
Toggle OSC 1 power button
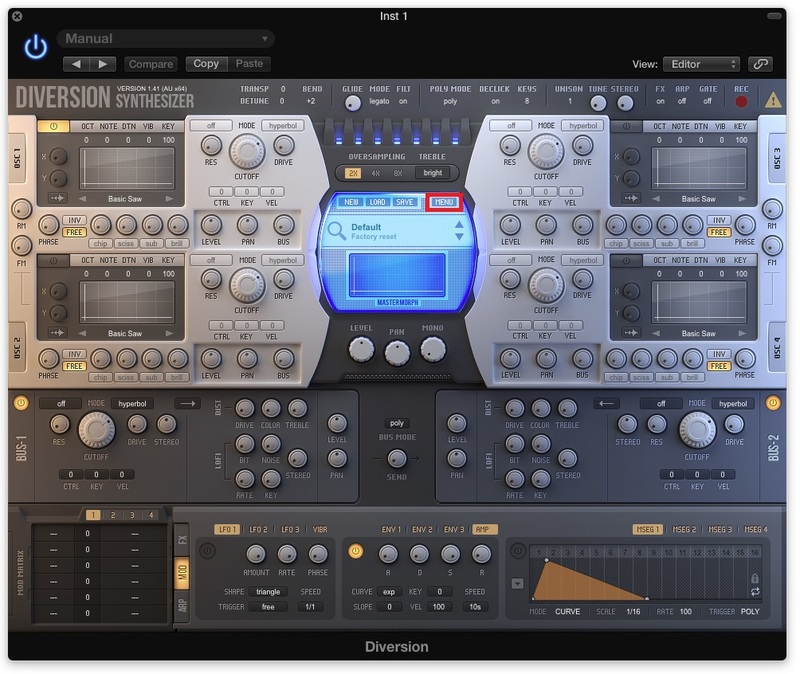(53, 126)
